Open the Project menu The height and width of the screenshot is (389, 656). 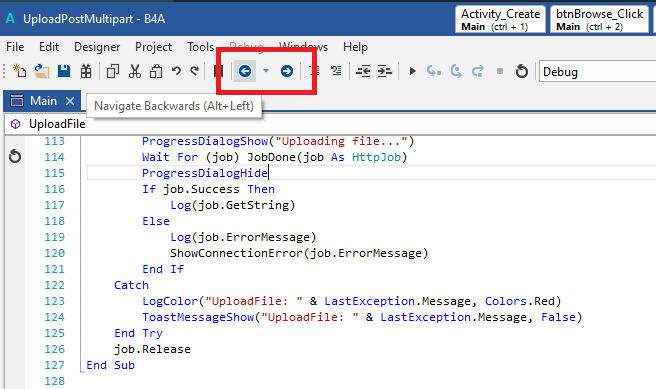[153, 47]
